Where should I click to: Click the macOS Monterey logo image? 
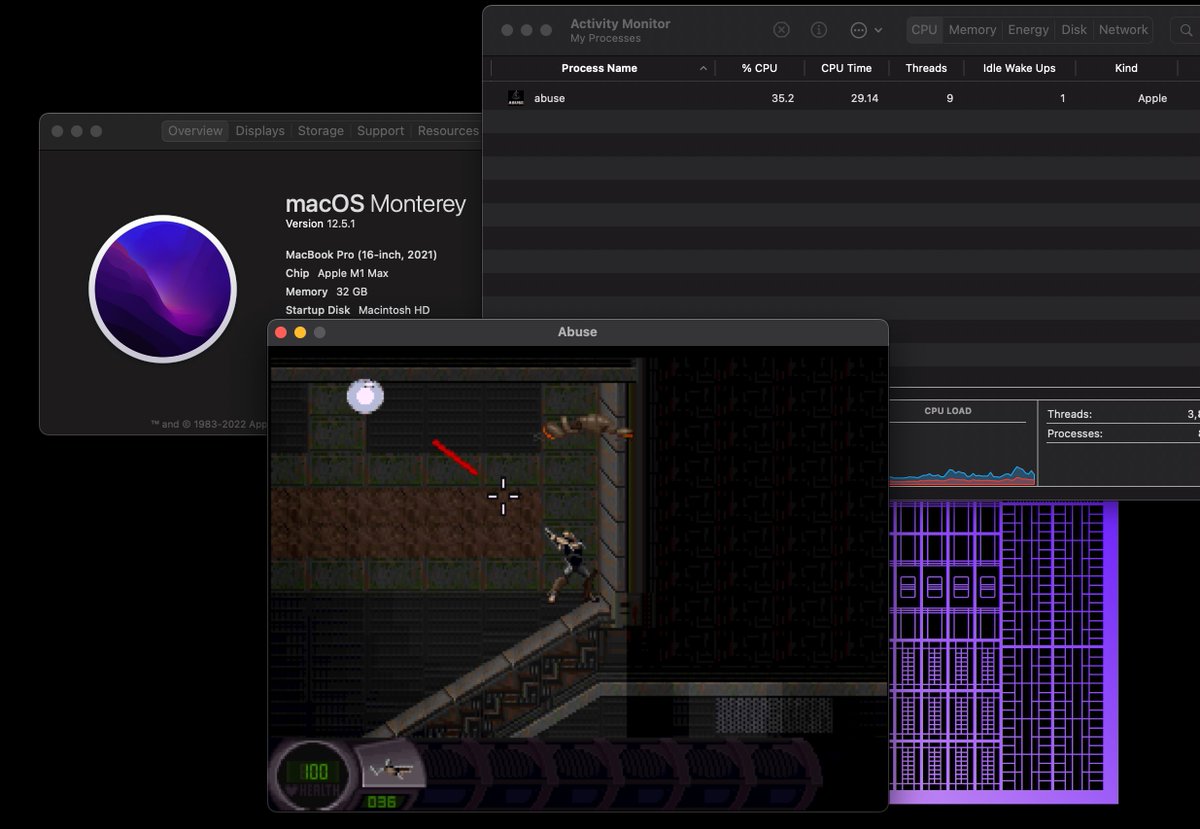[163, 289]
